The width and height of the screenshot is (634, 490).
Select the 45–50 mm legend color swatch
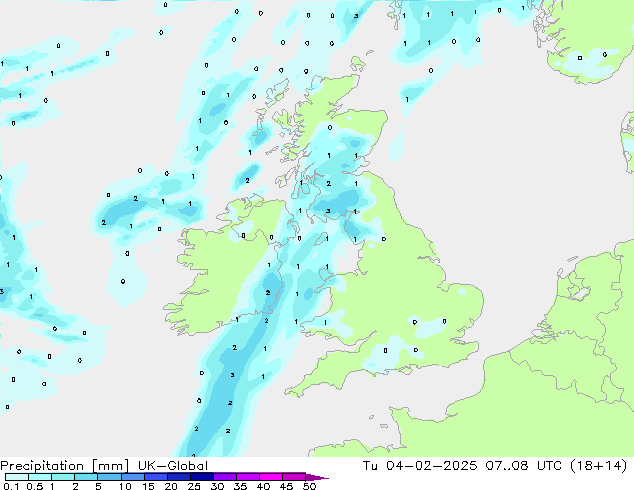click(294, 477)
